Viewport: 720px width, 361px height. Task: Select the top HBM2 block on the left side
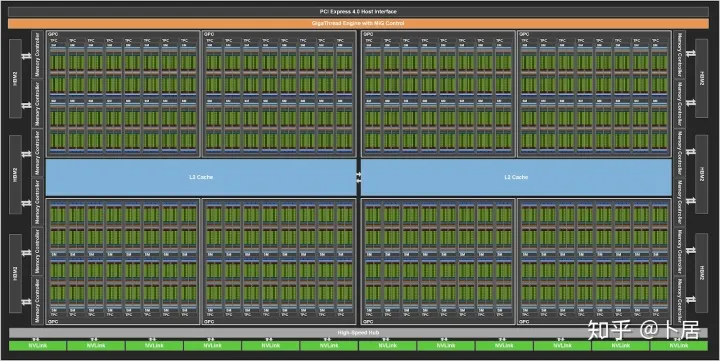[x=15, y=78]
